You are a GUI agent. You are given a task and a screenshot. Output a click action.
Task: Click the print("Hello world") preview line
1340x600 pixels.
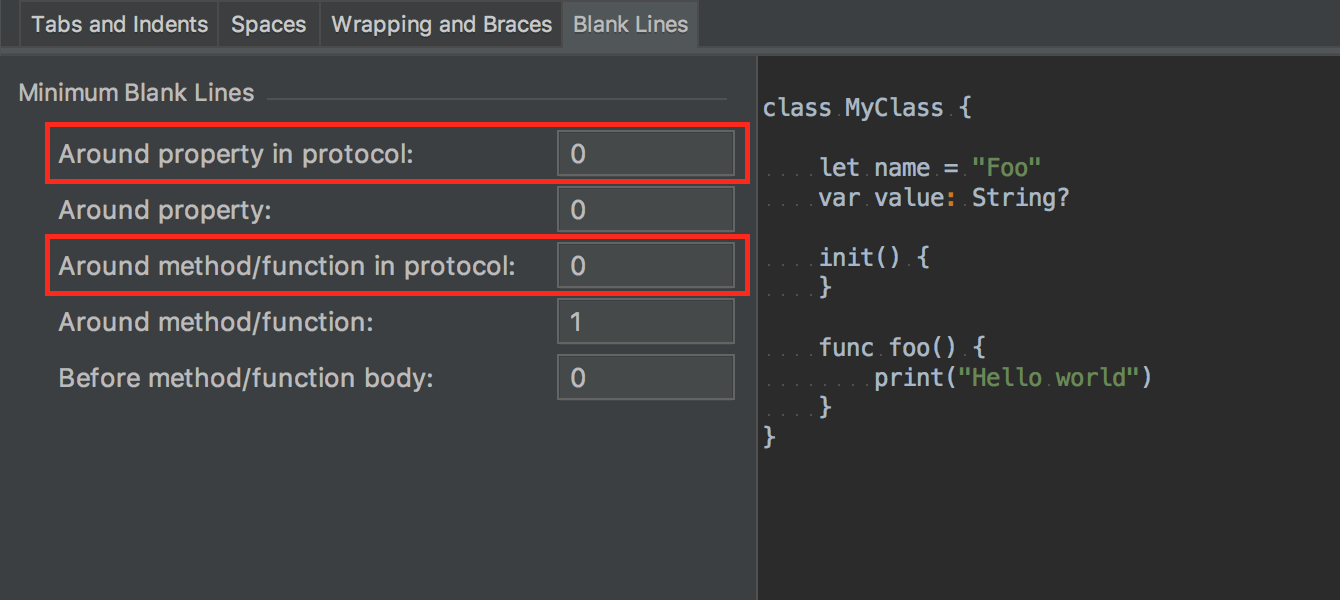pos(1012,378)
